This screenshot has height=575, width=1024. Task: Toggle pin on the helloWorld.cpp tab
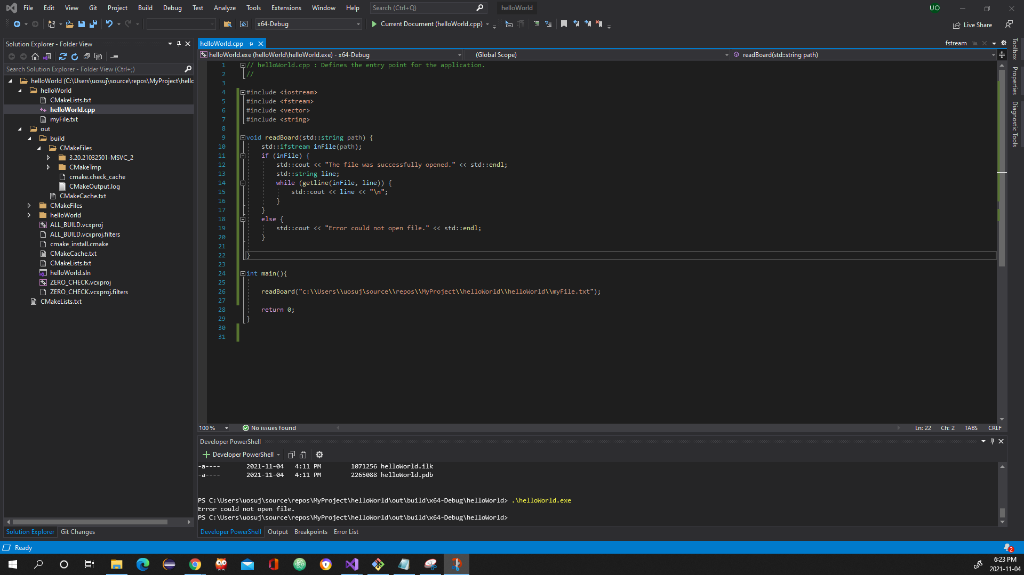click(251, 44)
